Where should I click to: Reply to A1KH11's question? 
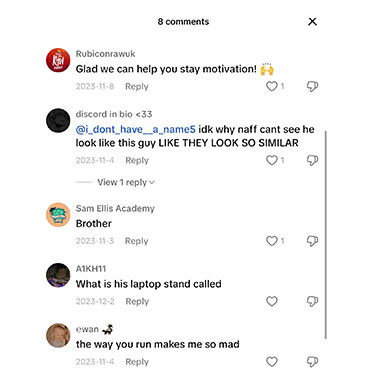point(137,301)
